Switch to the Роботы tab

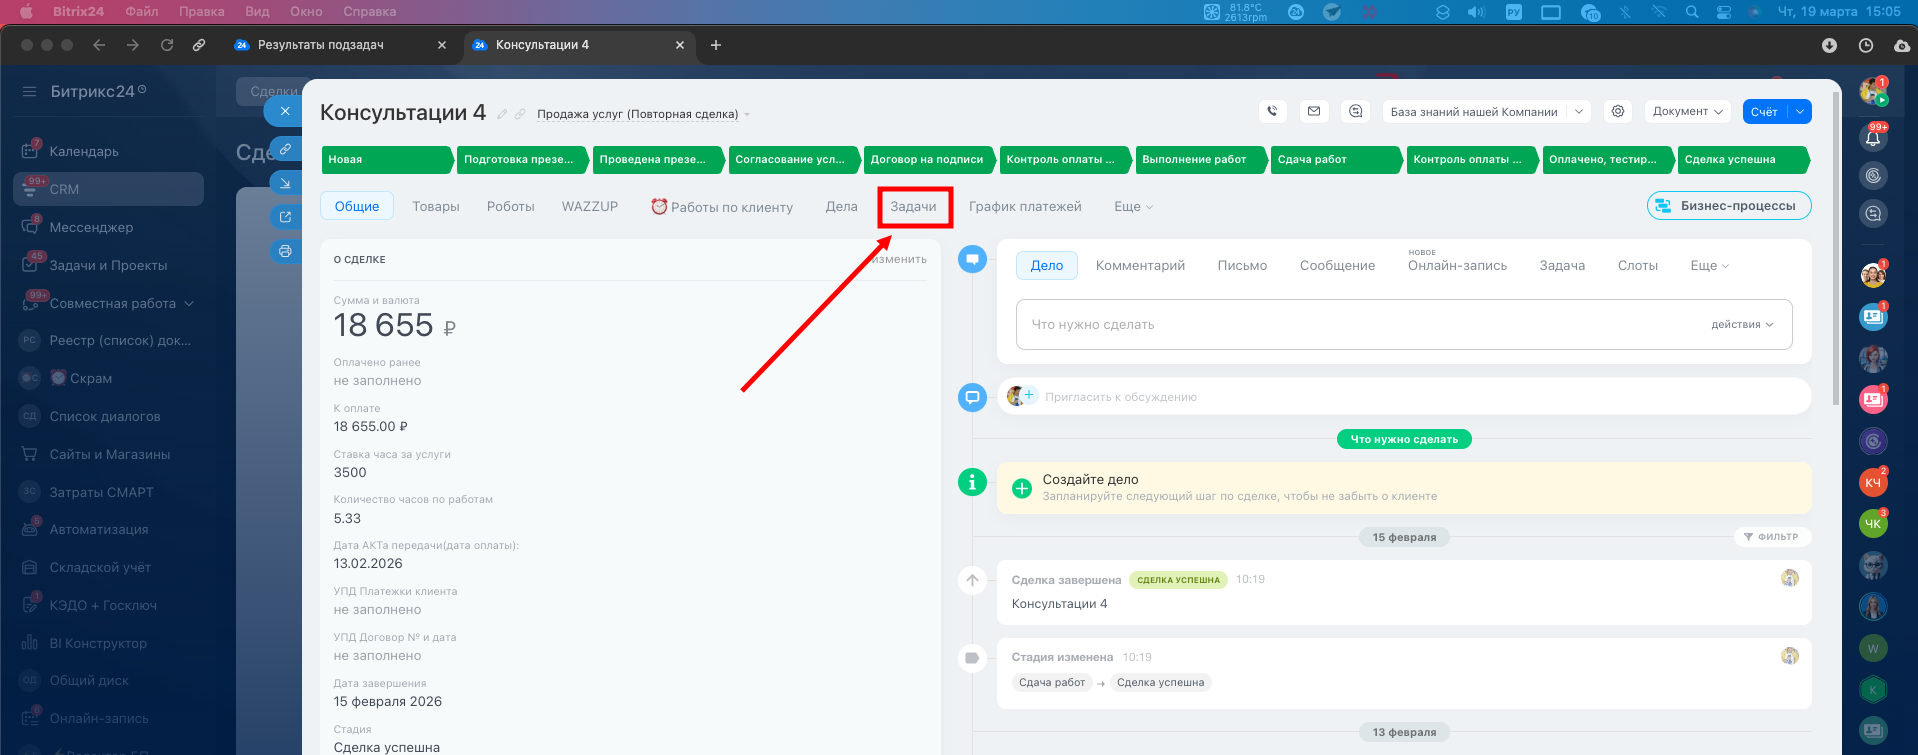[511, 207]
